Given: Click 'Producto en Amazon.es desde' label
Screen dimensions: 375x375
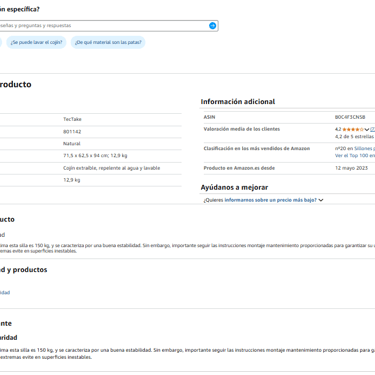Looking at the screenshot, I should [x=239, y=168].
